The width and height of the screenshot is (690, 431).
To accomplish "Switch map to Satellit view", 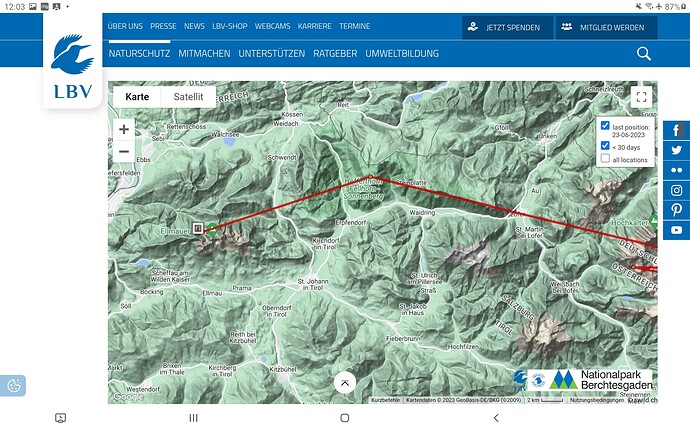I will point(188,97).
